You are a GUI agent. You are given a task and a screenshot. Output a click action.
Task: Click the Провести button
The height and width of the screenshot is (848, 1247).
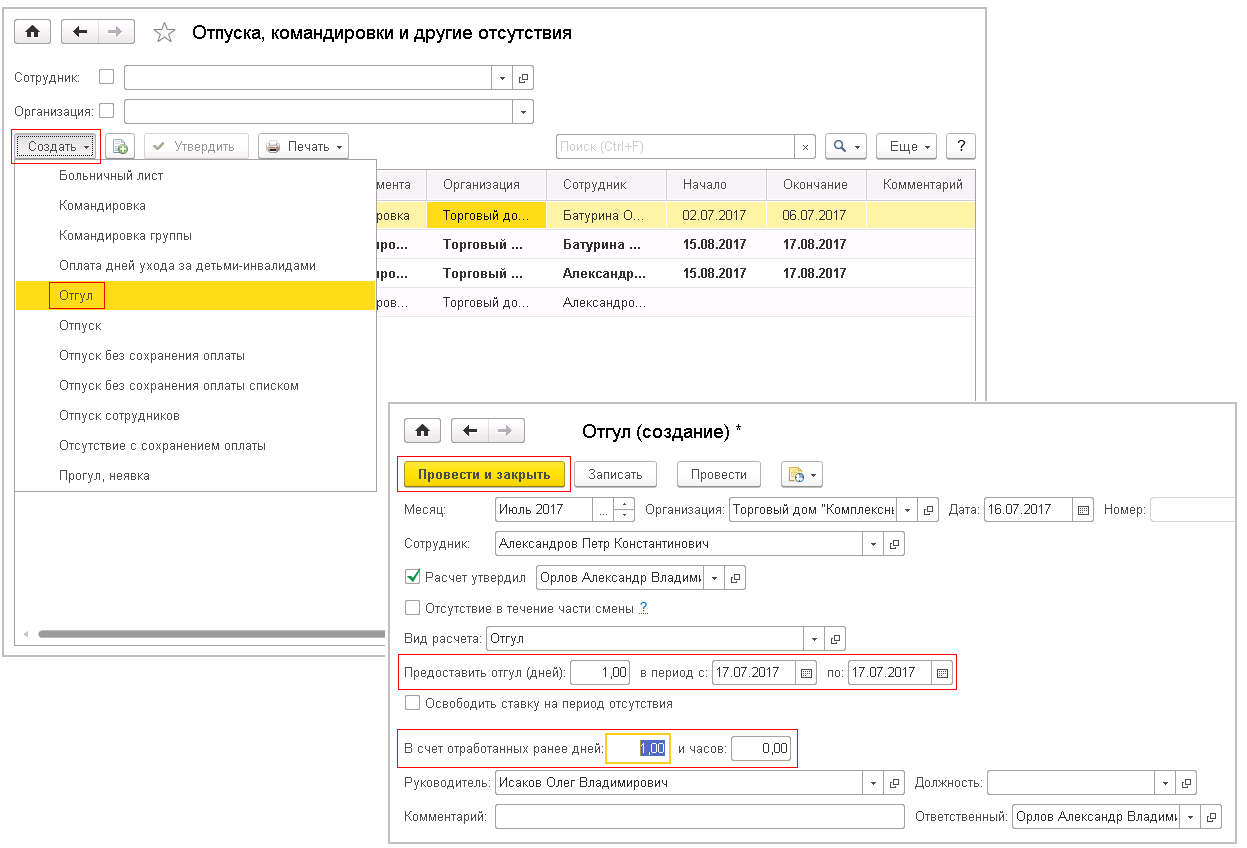(x=718, y=474)
